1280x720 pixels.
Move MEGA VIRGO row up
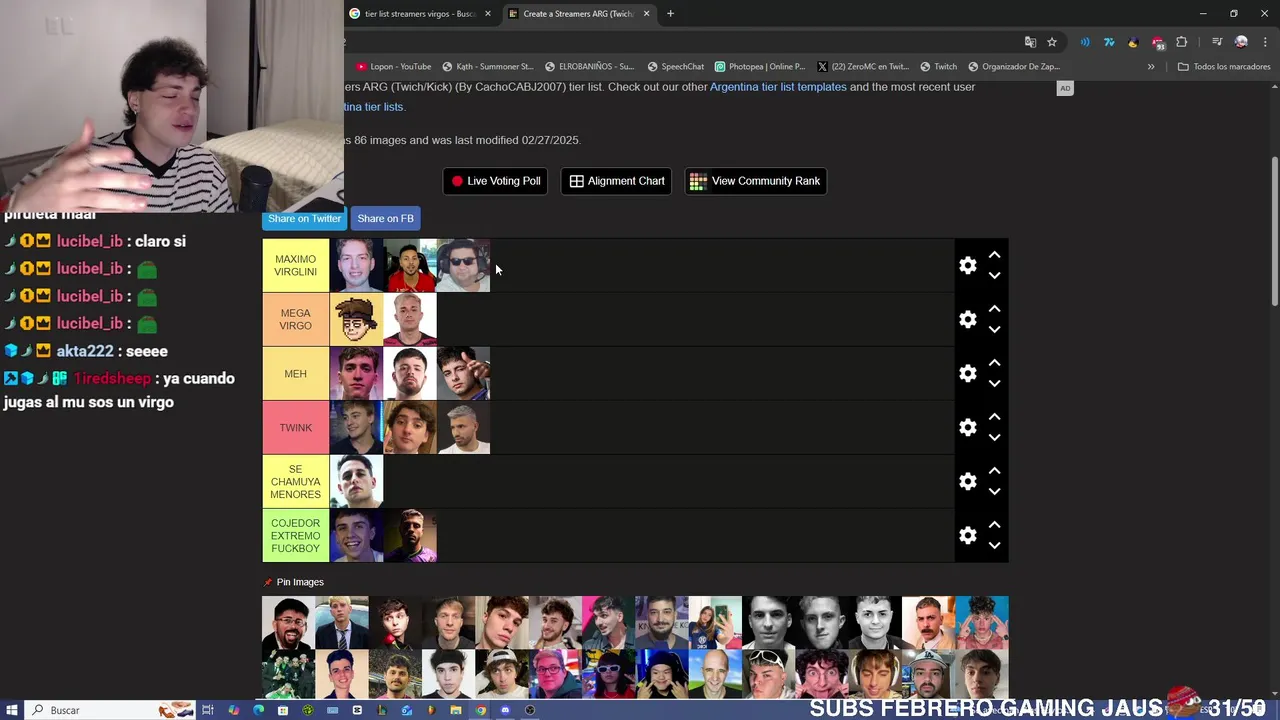[x=994, y=309]
